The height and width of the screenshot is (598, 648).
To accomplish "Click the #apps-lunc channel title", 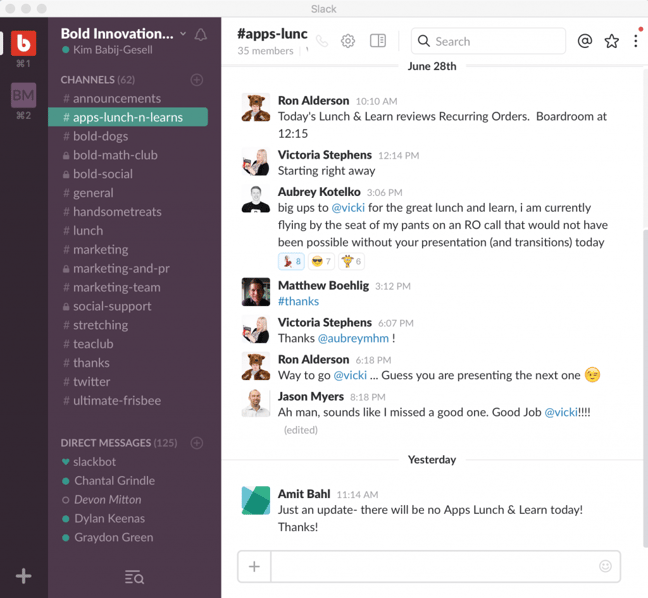I will [272, 34].
